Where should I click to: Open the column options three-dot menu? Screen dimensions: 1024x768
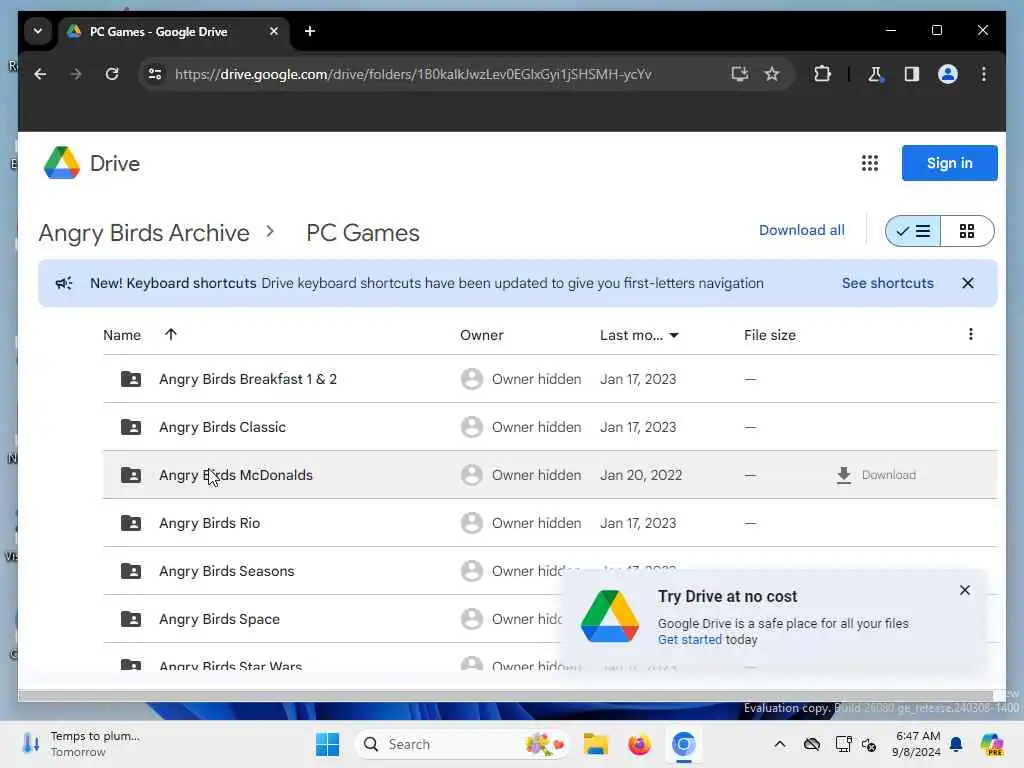[970, 334]
